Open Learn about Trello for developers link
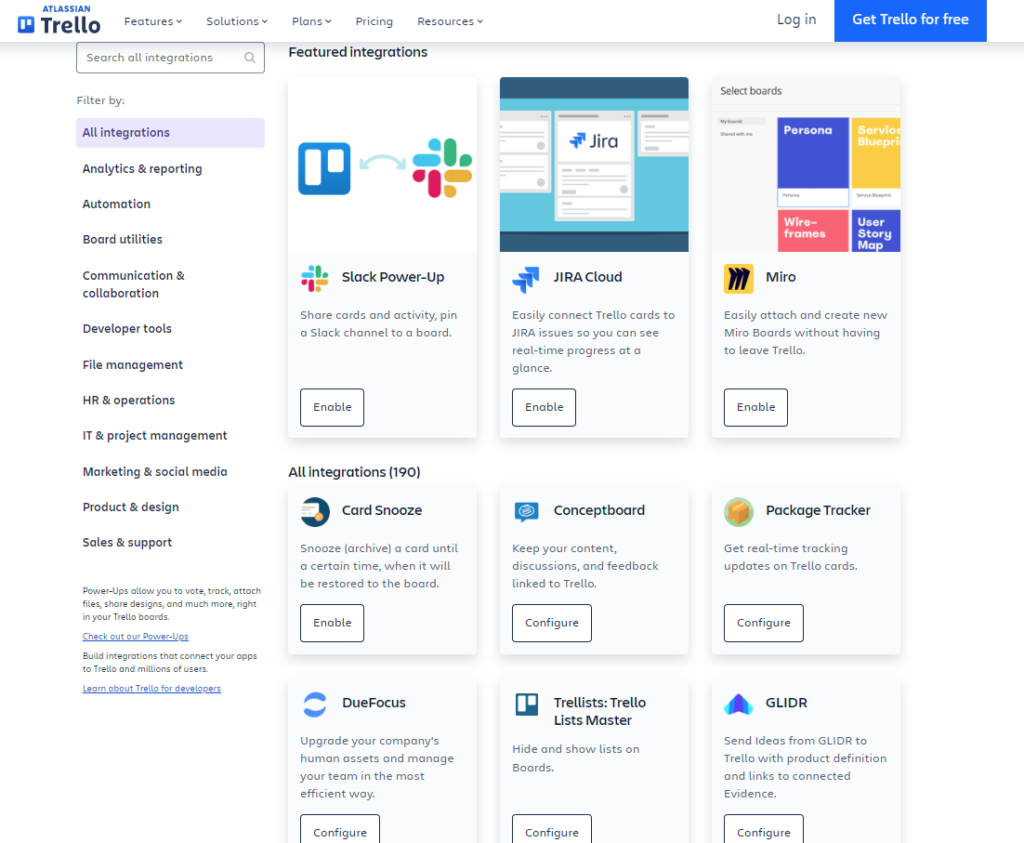 pyautogui.click(x=152, y=689)
